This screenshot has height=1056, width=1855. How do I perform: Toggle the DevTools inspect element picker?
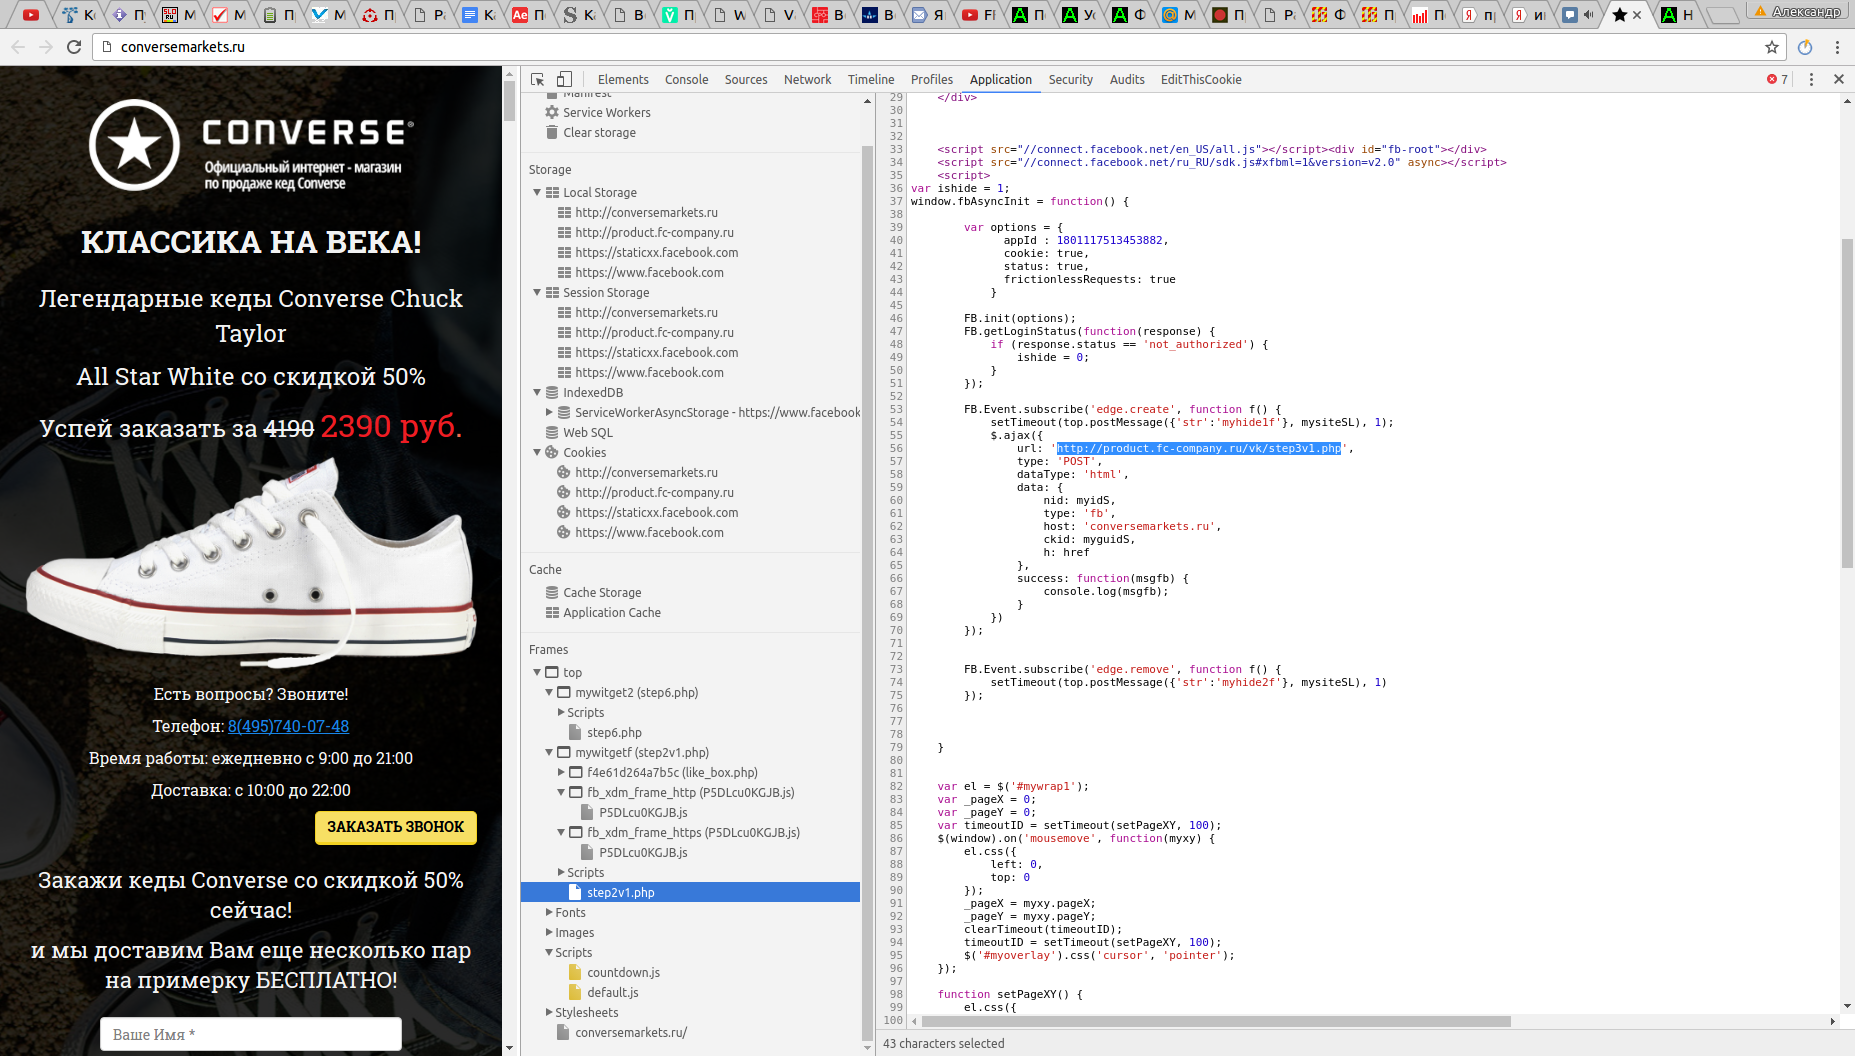click(538, 79)
